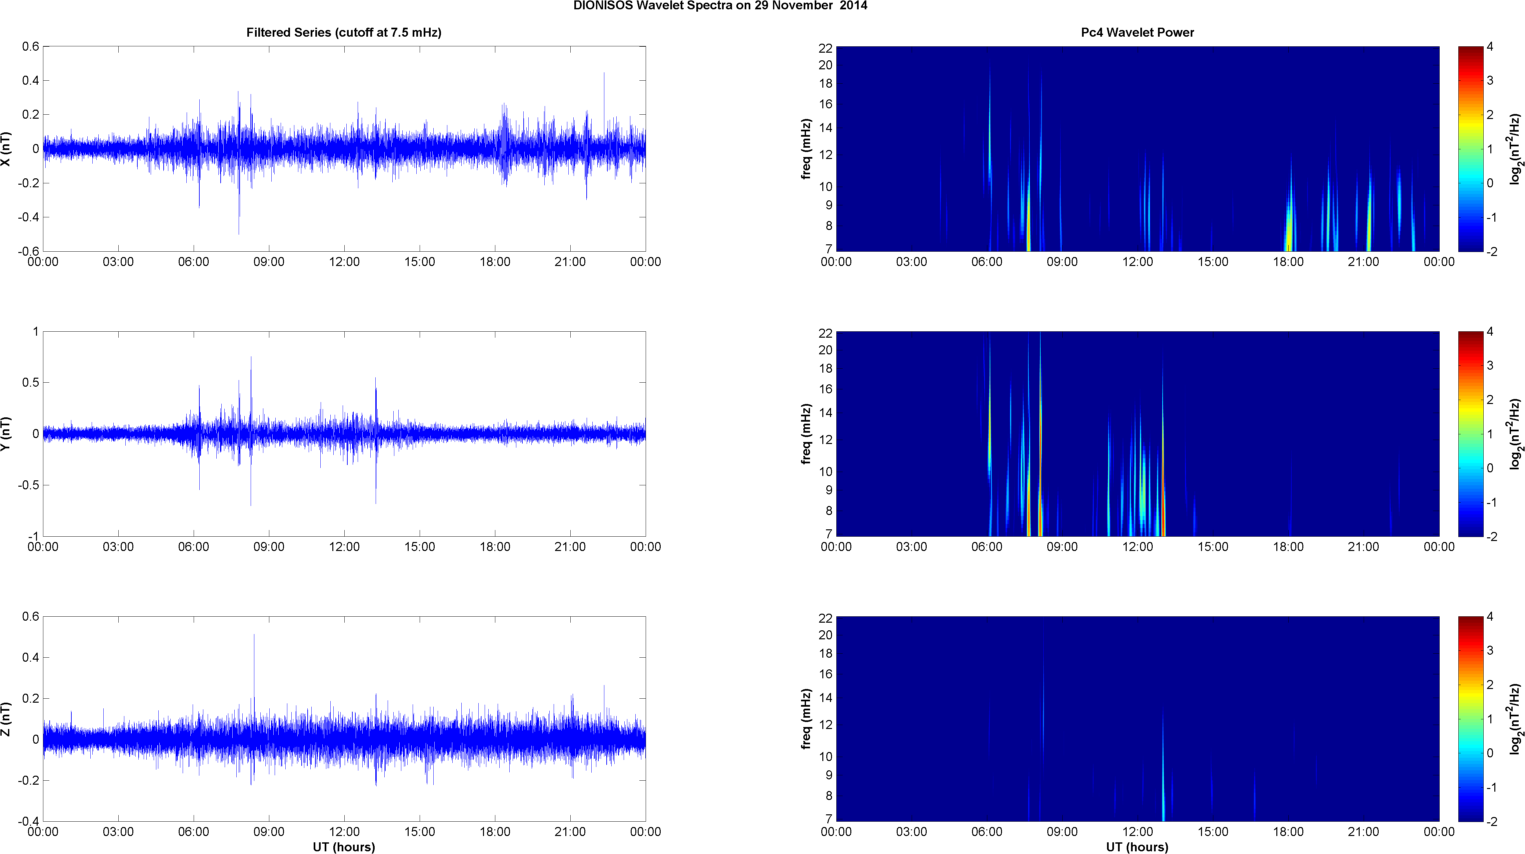This screenshot has width=1525, height=854.
Task: Click the -0.4 tick on the Z (nT) axis
Action: [29, 822]
